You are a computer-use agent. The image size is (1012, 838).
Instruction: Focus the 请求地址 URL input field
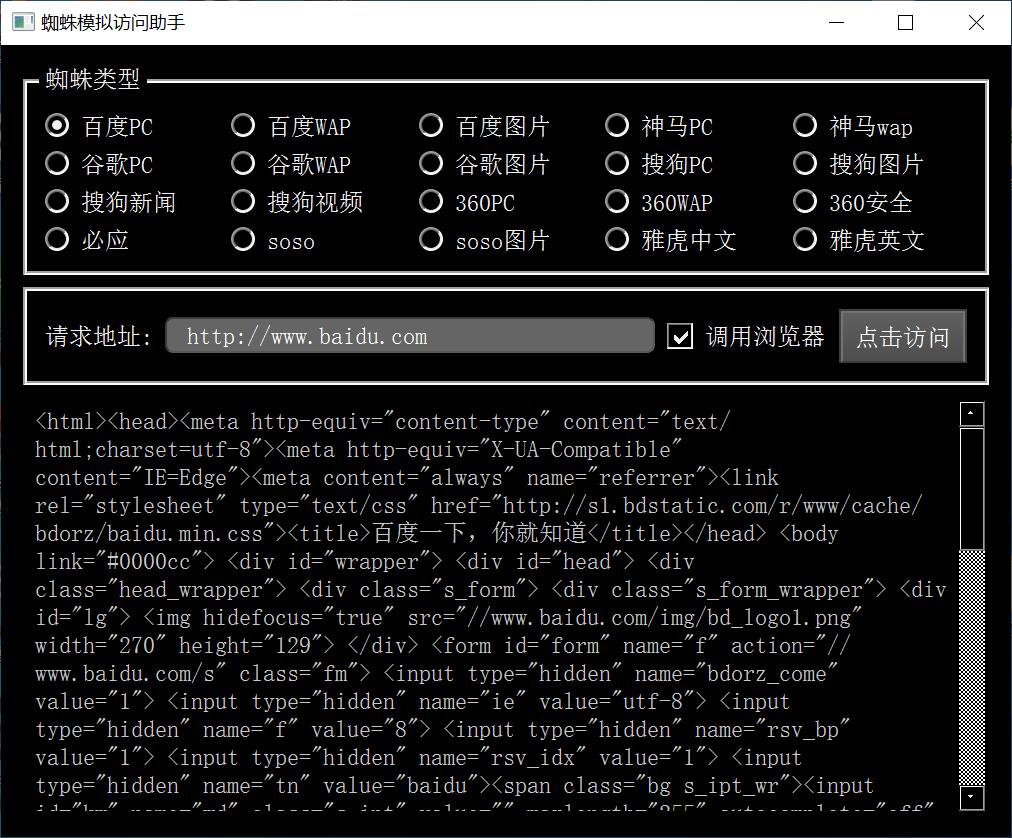click(410, 336)
